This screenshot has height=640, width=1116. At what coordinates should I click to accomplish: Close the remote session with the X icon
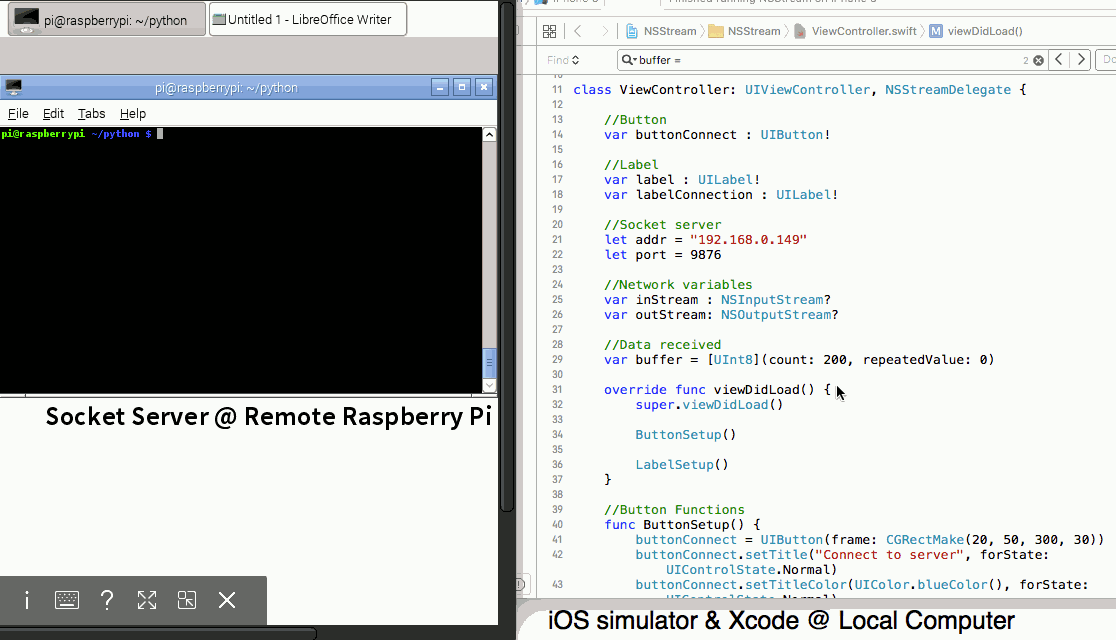point(227,600)
